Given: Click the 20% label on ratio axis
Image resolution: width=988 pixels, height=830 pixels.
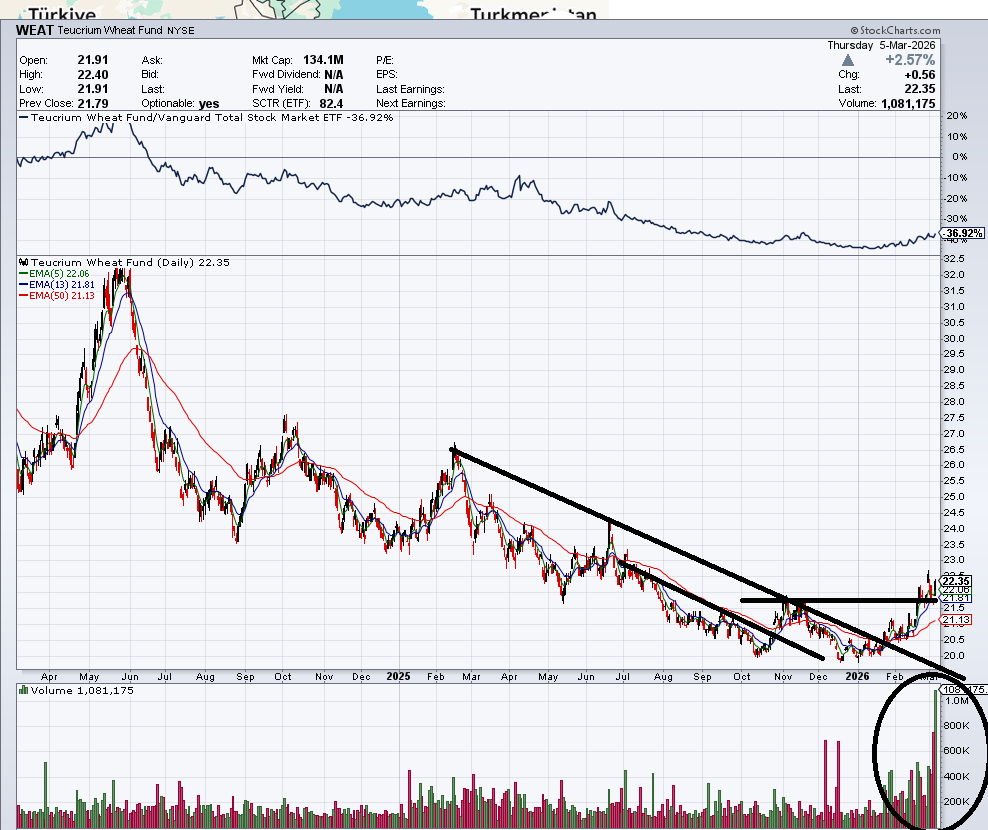Looking at the screenshot, I should pos(956,116).
